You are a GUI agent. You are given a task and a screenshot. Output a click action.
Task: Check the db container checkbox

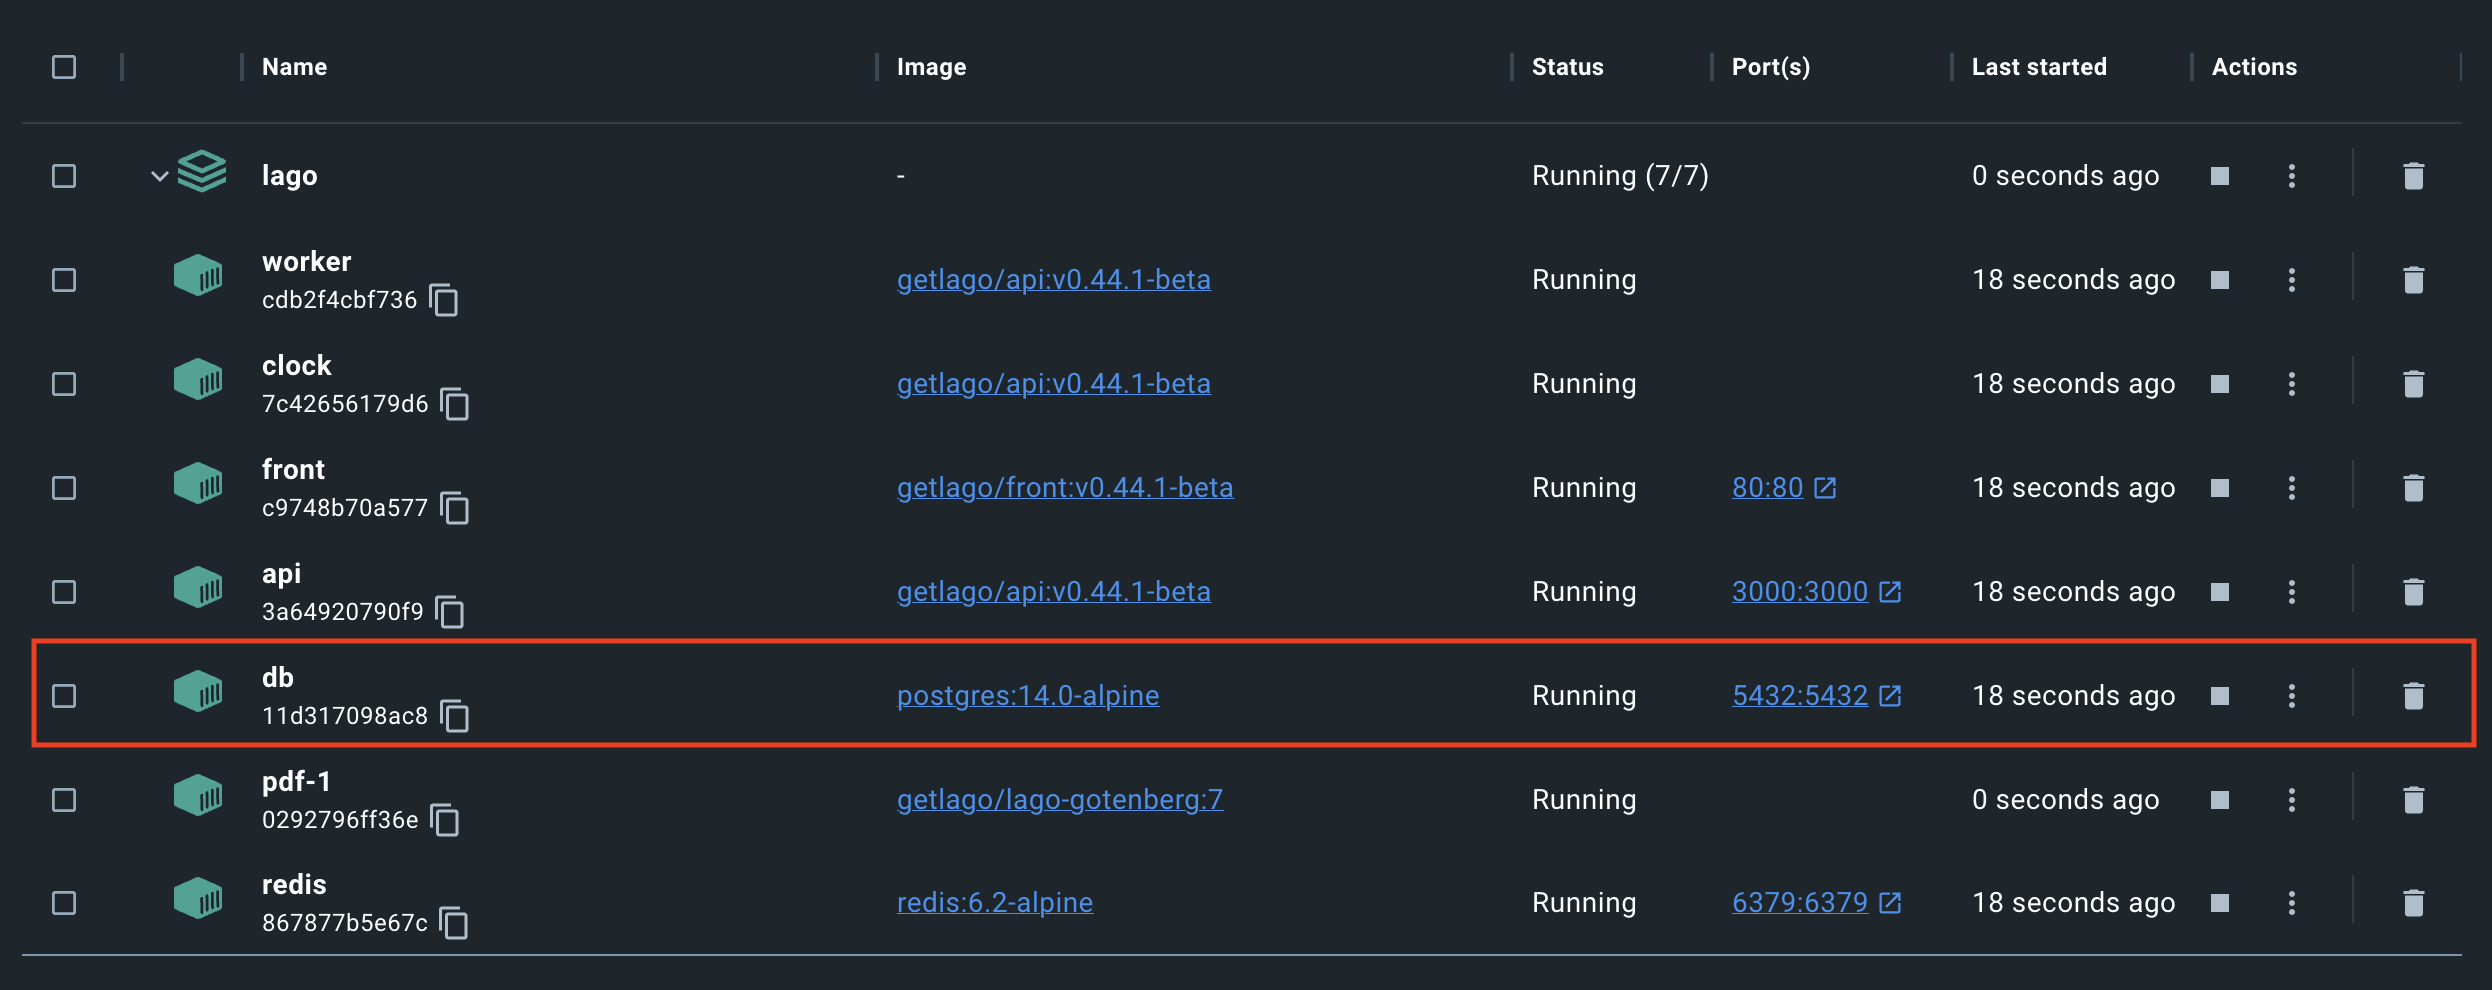coord(64,696)
